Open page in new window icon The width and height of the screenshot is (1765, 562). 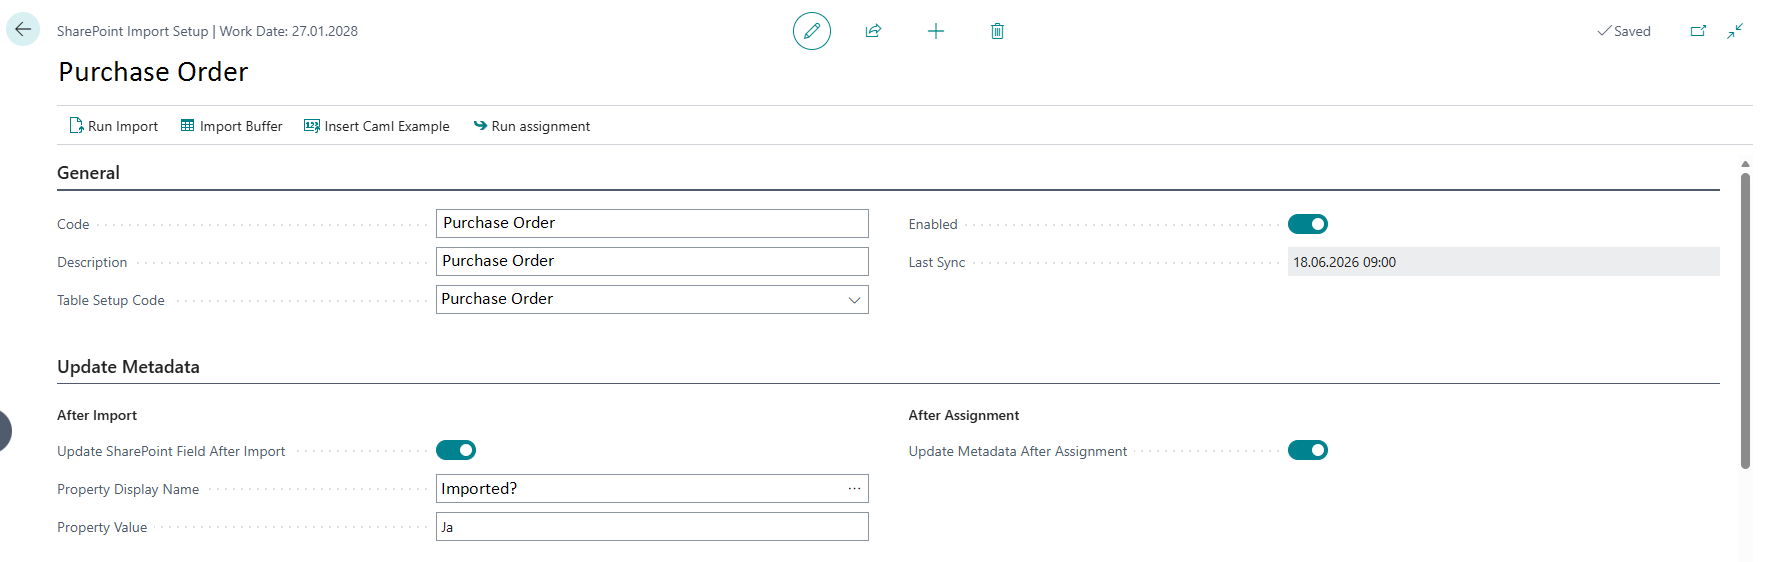tap(1698, 31)
